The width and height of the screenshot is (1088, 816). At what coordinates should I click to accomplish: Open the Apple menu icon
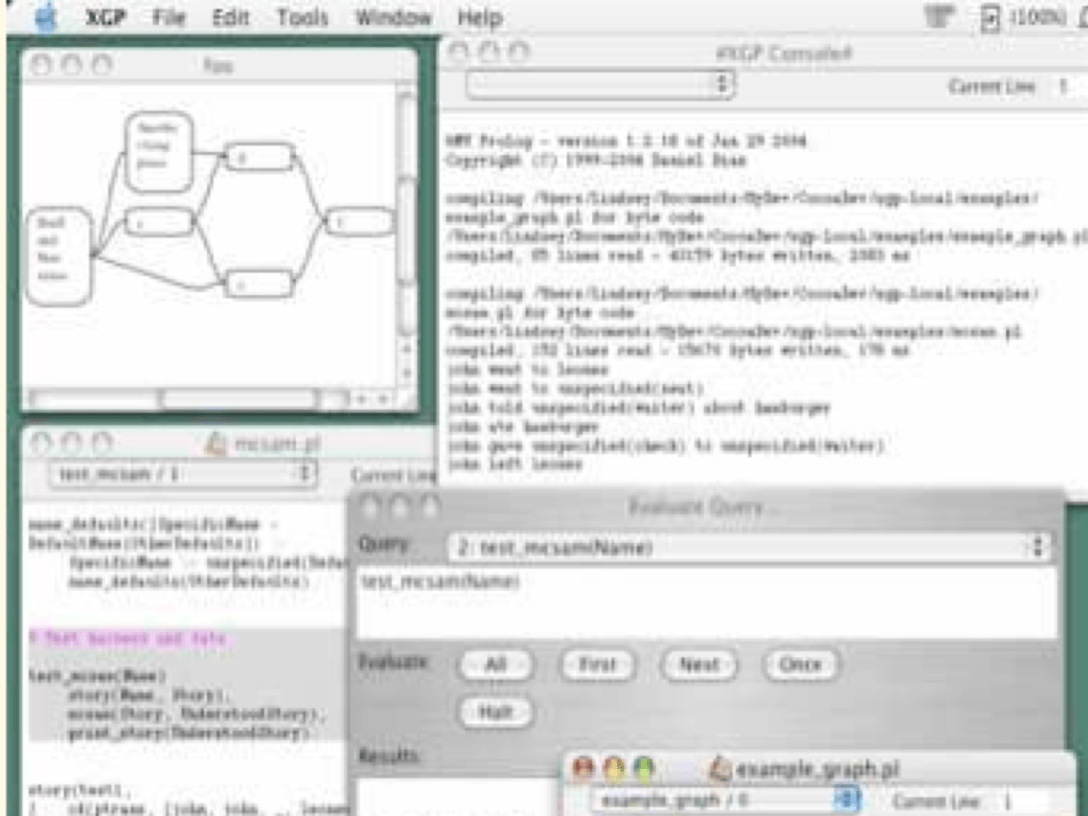[47, 17]
